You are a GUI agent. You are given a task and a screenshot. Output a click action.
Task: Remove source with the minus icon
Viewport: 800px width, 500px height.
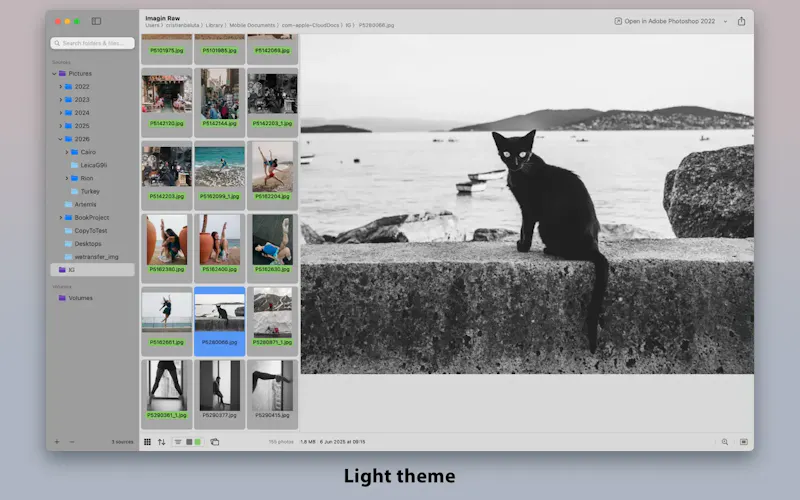pos(72,442)
